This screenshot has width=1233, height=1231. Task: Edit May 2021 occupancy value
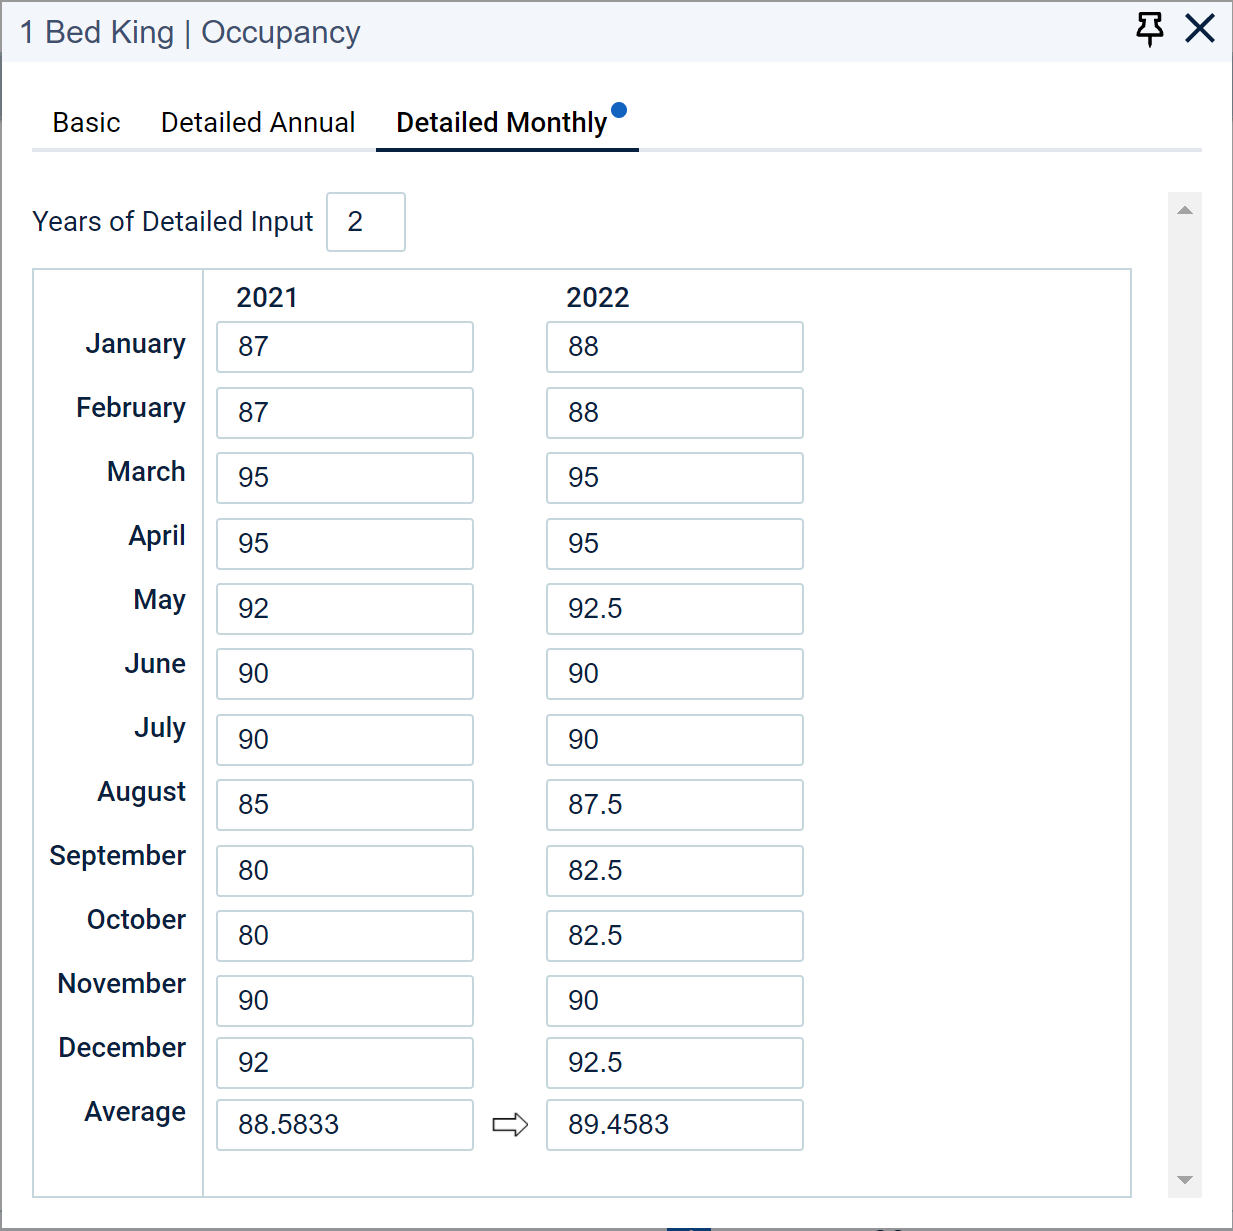click(x=345, y=609)
